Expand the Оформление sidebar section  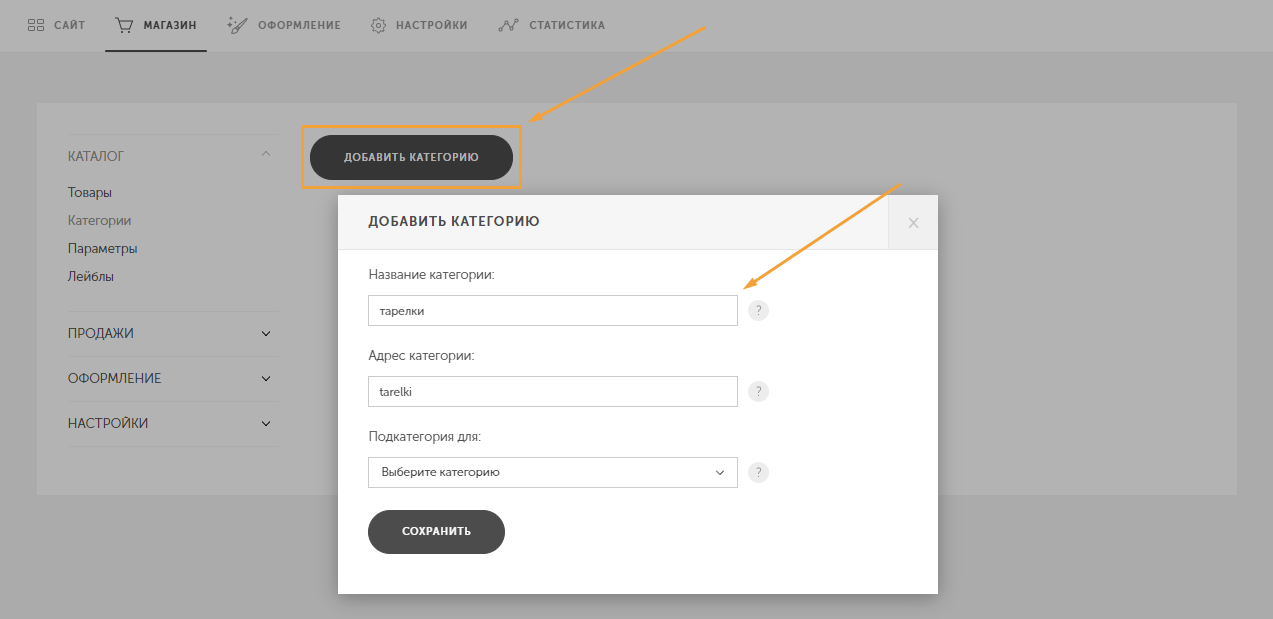pyautogui.click(x=173, y=379)
